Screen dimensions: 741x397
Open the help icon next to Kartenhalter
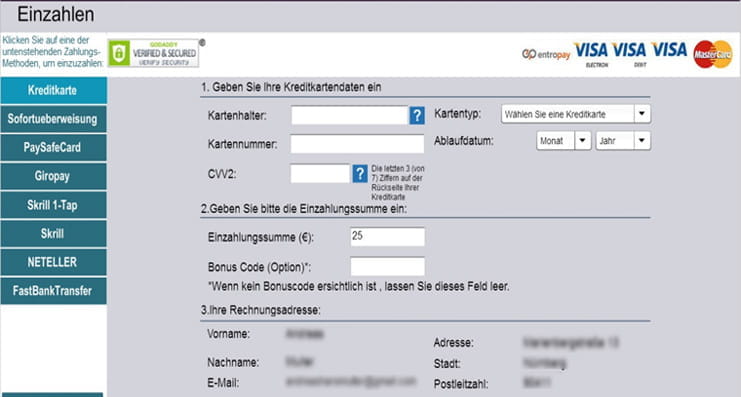tap(417, 115)
